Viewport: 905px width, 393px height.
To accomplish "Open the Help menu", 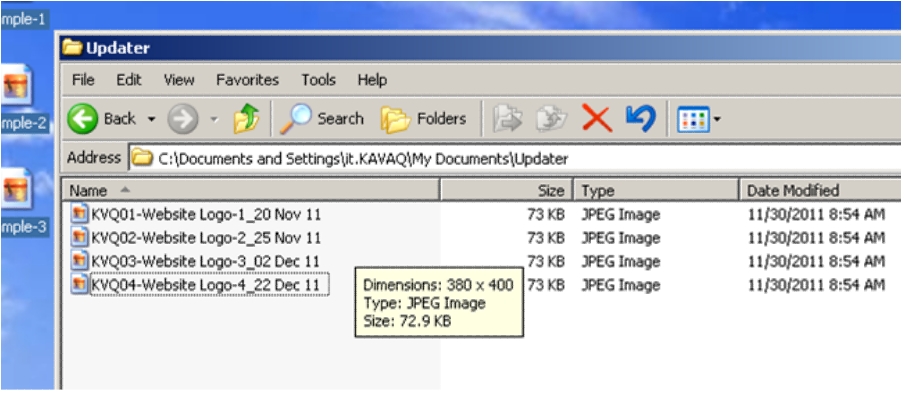I will [372, 80].
